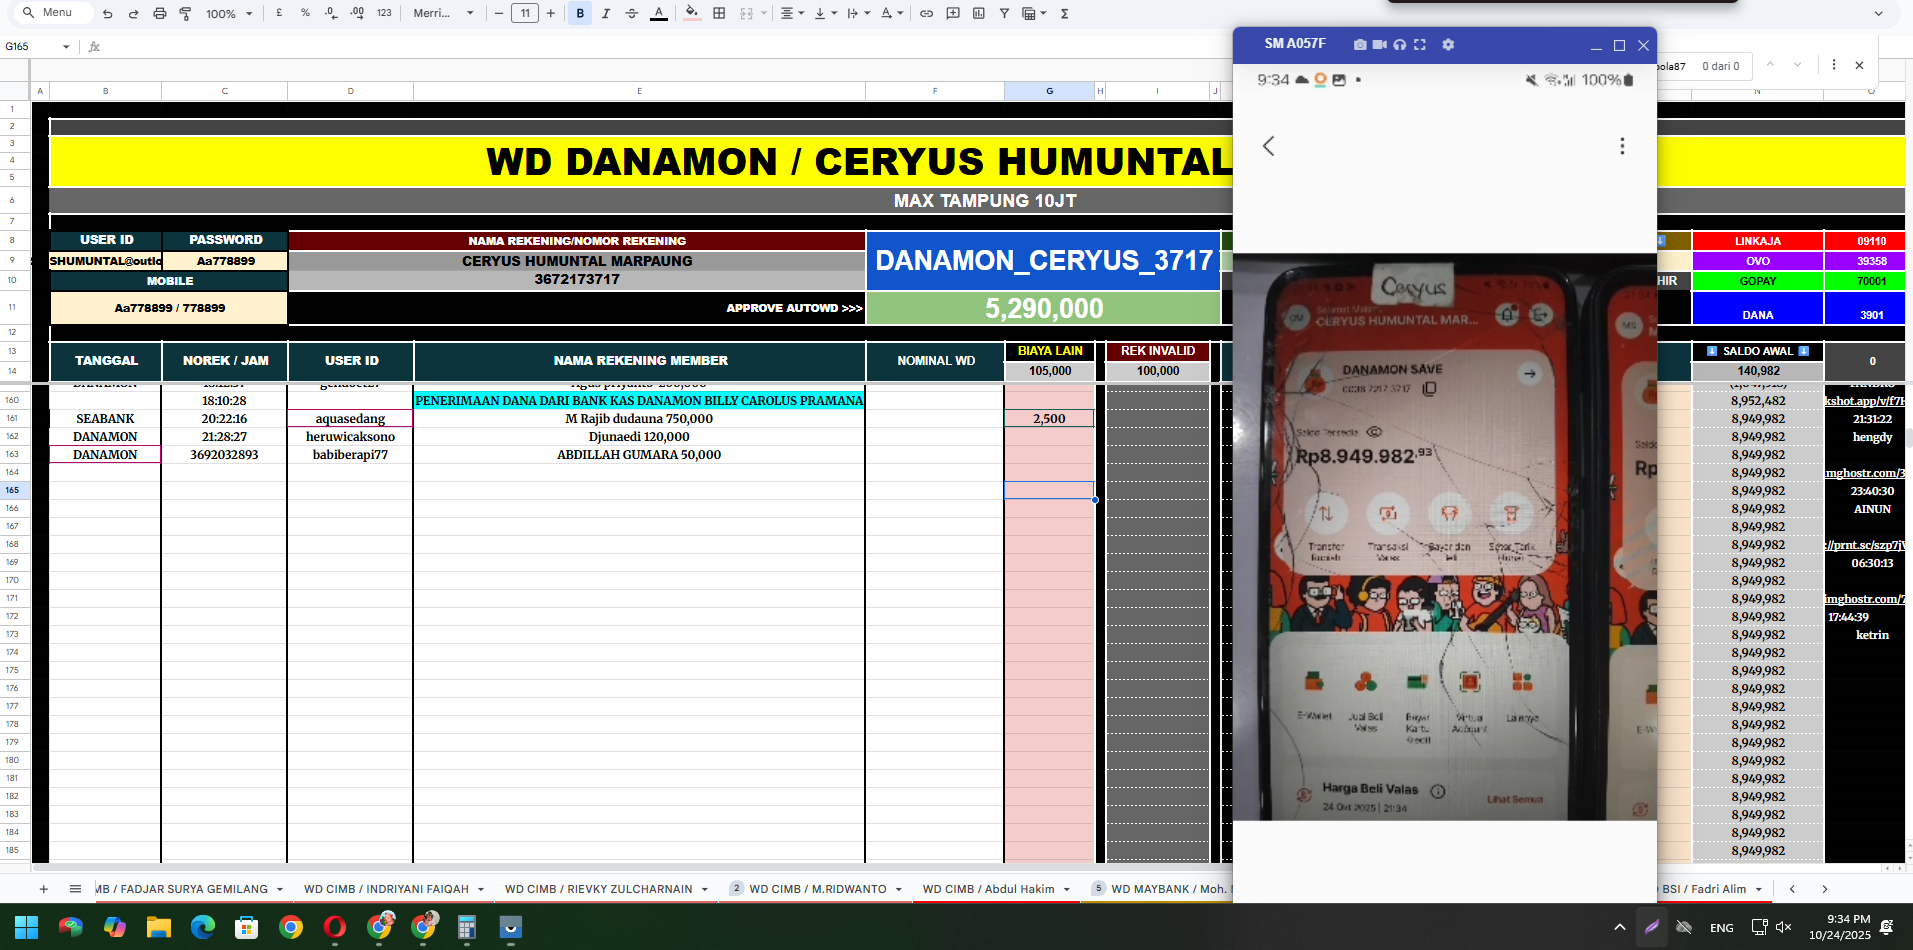Open the text color picker
Viewport: 1913px width, 950px height.
tap(658, 13)
